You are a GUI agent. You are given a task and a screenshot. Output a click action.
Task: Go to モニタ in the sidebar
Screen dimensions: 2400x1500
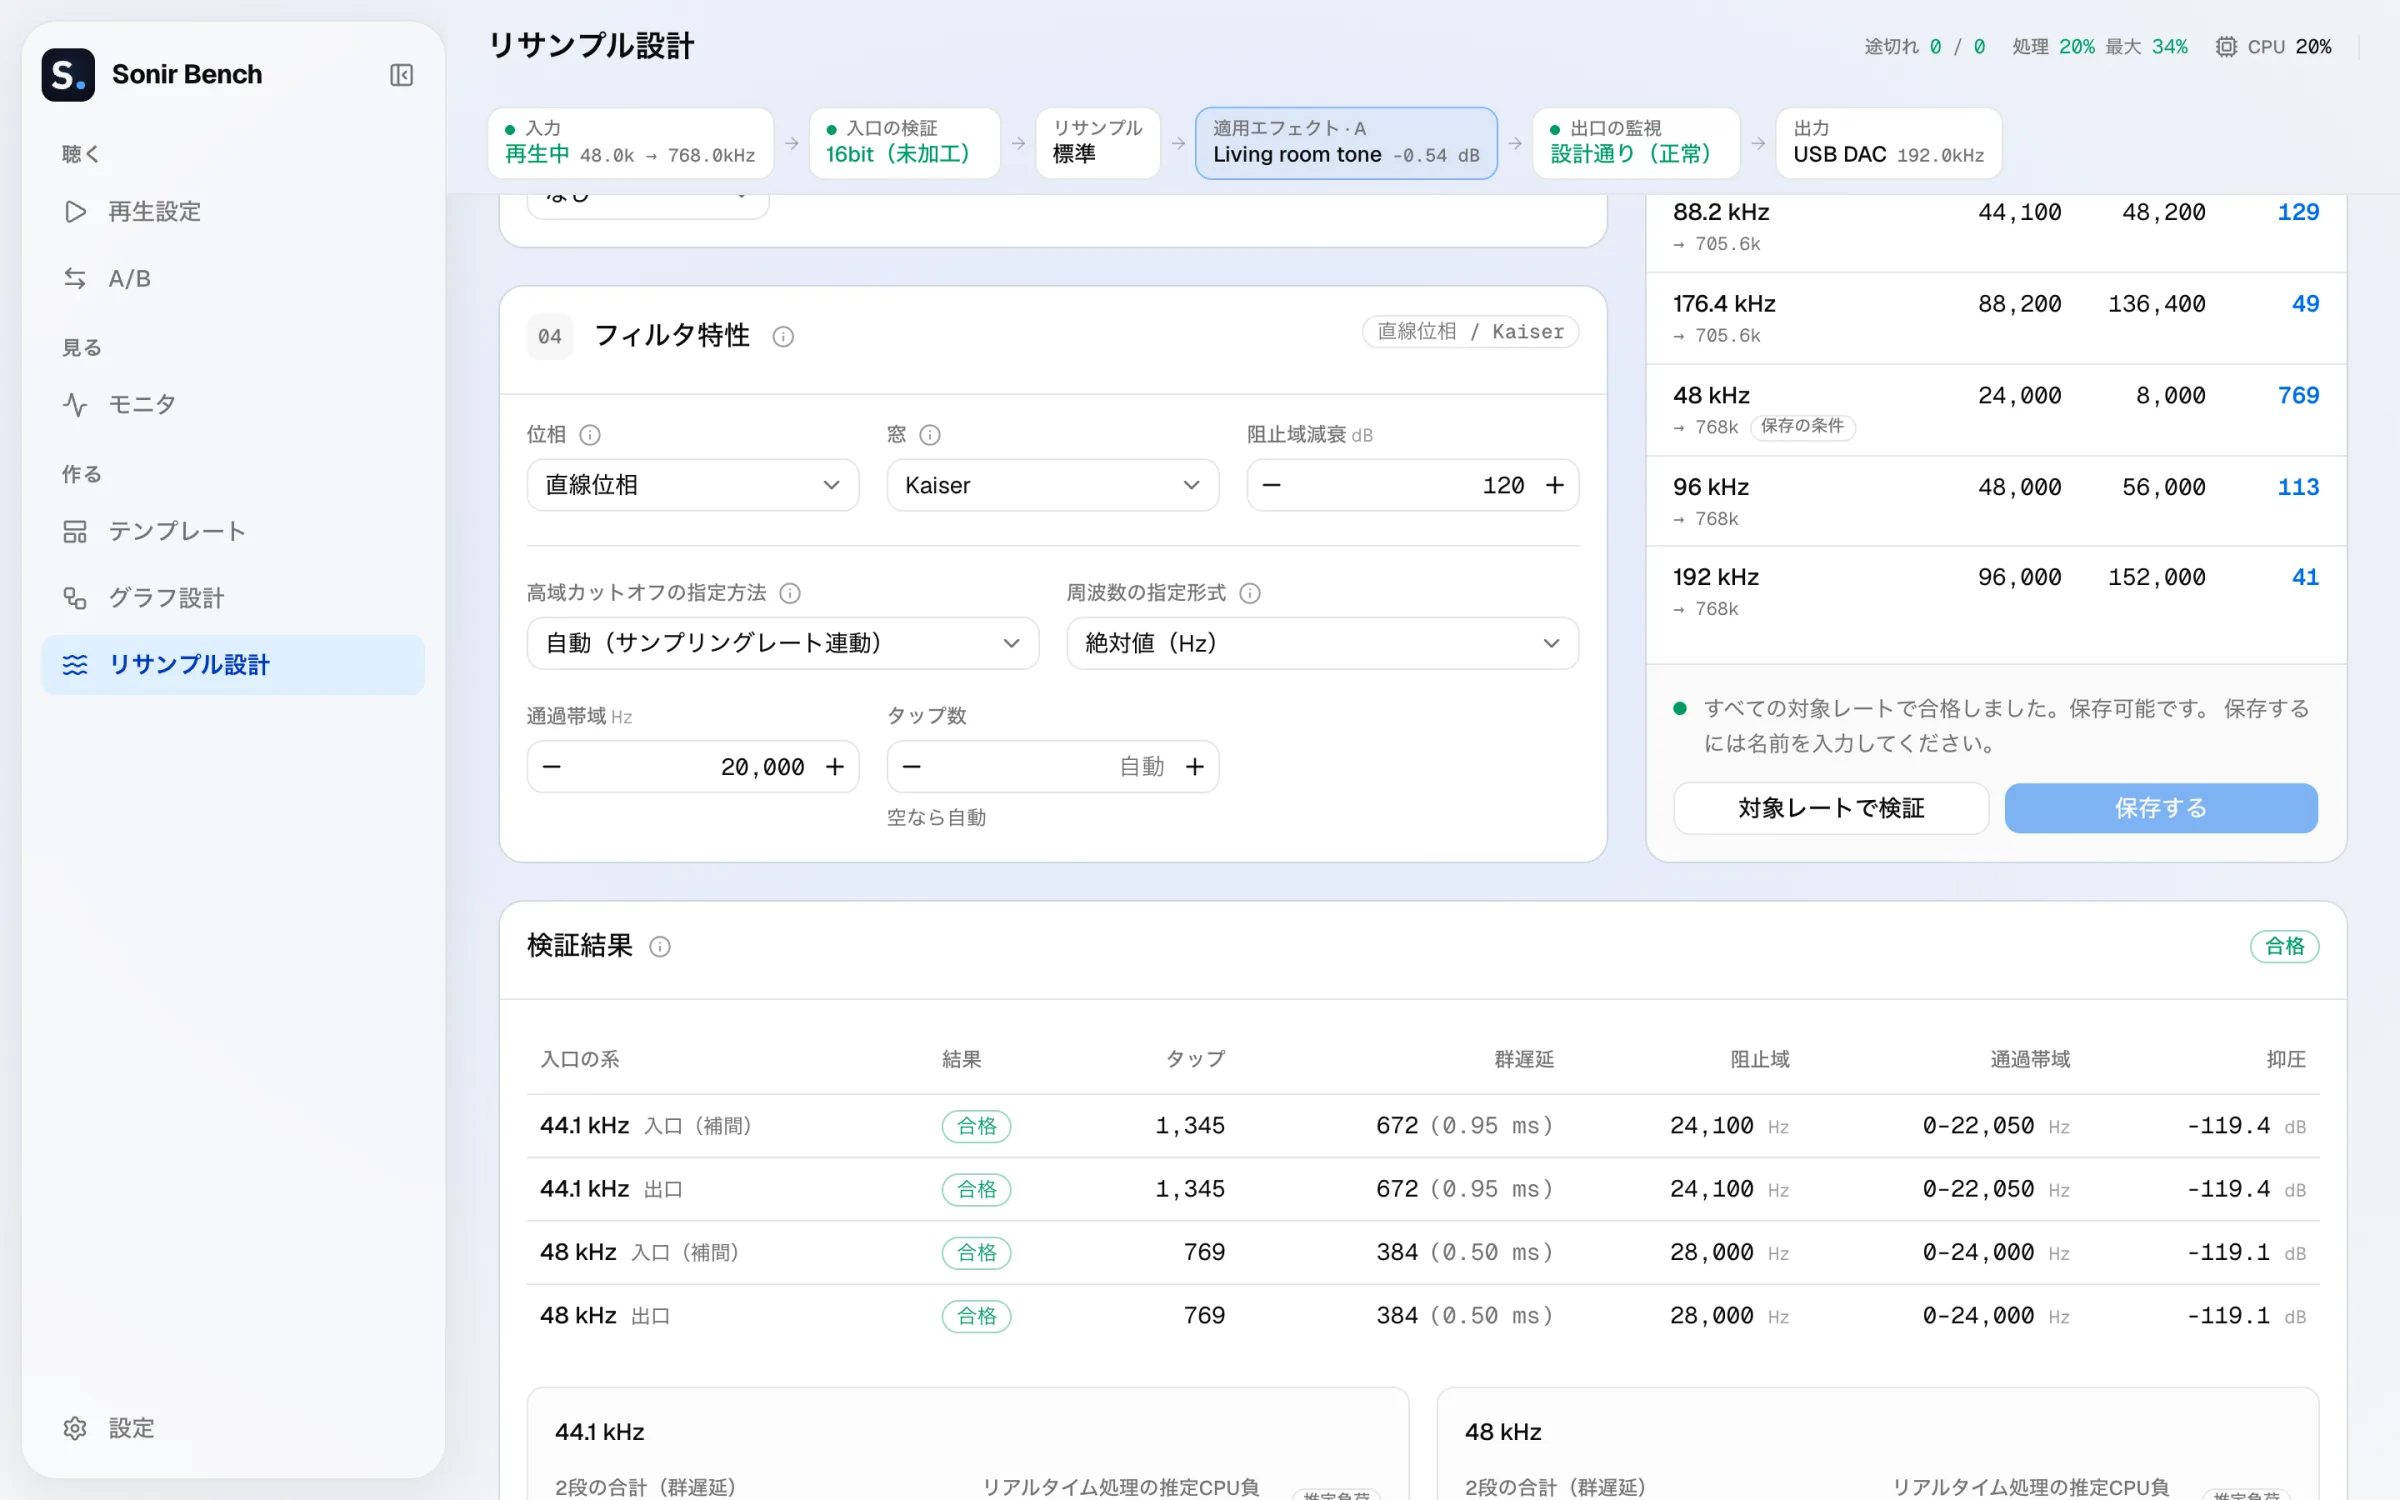[x=233, y=405]
